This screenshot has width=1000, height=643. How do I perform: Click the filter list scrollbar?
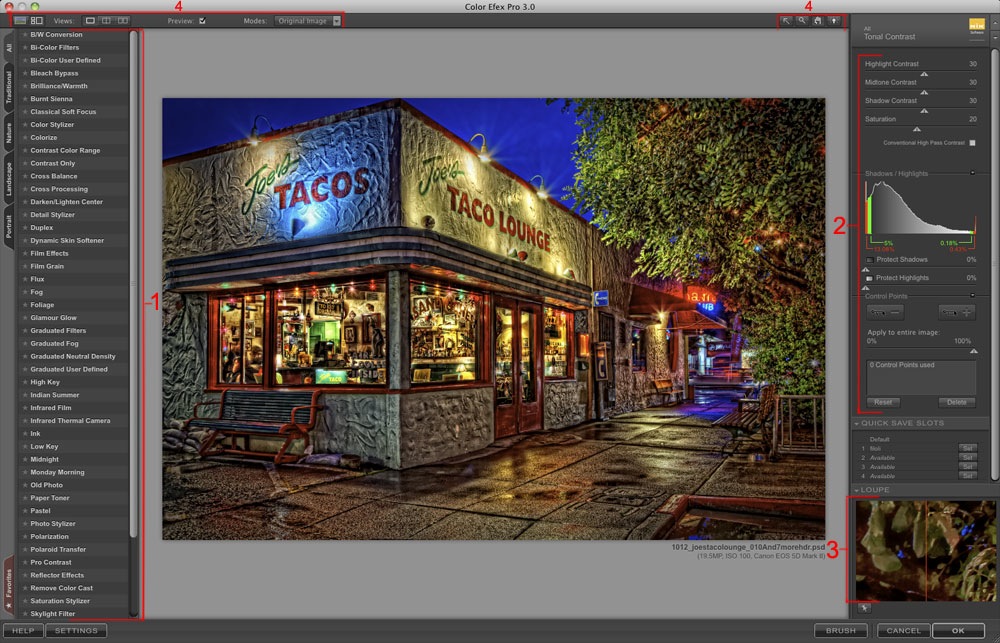[x=133, y=285]
